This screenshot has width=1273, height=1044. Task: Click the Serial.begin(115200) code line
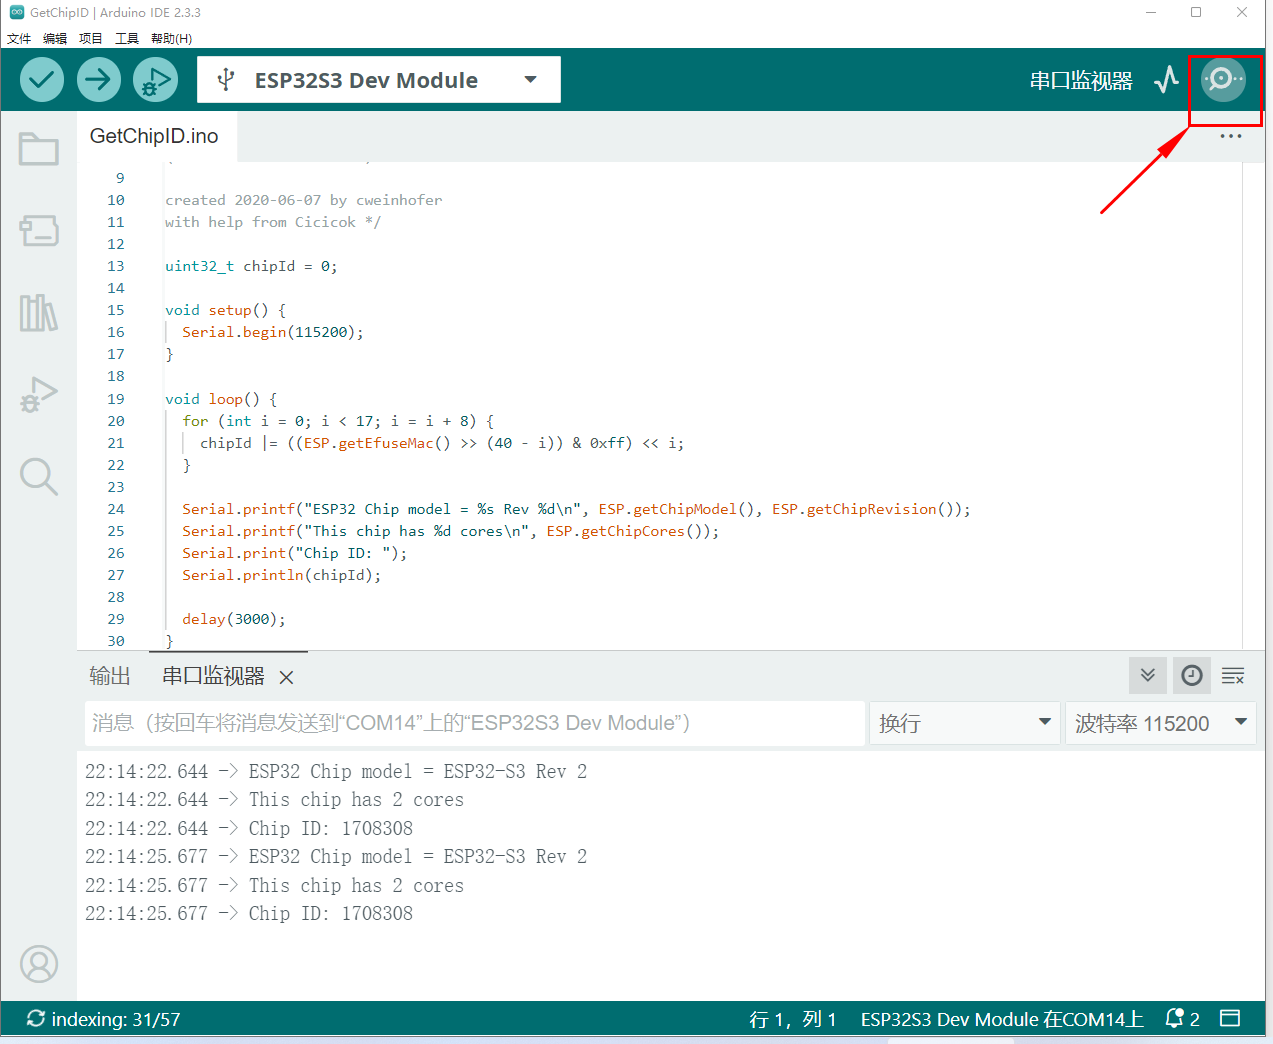[x=273, y=332]
